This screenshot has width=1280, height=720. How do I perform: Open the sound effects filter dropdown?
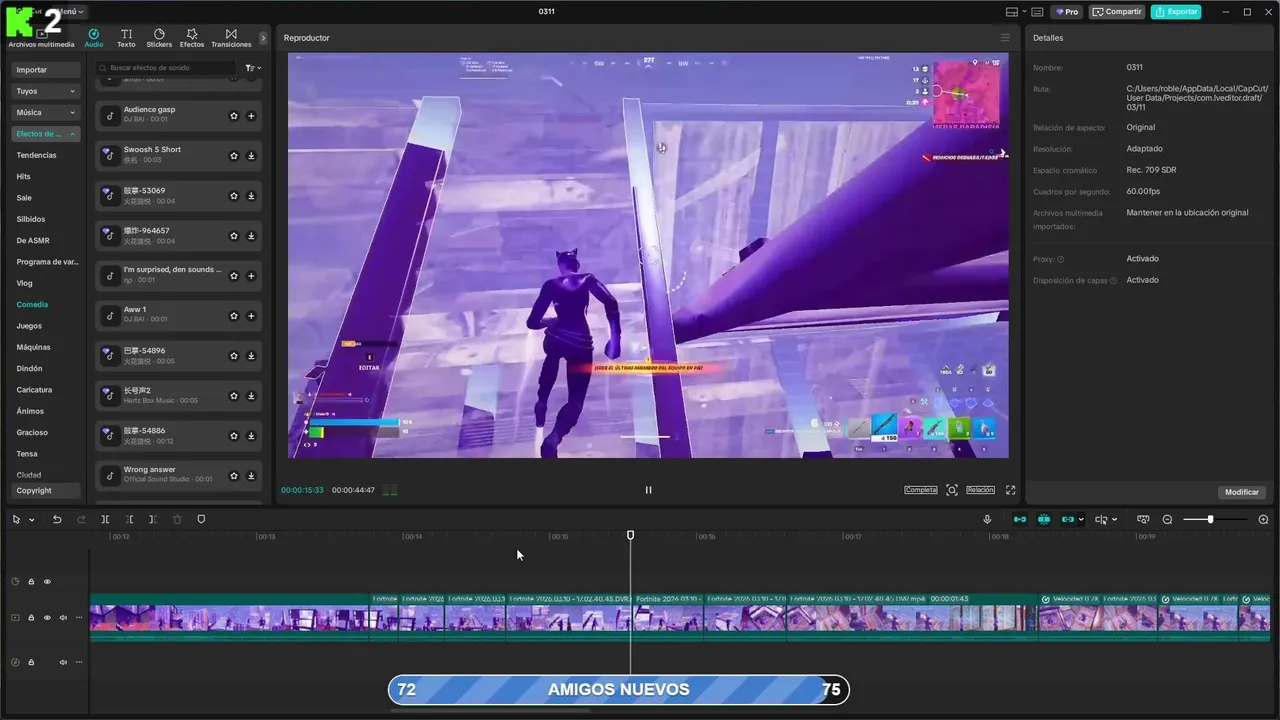tap(253, 68)
